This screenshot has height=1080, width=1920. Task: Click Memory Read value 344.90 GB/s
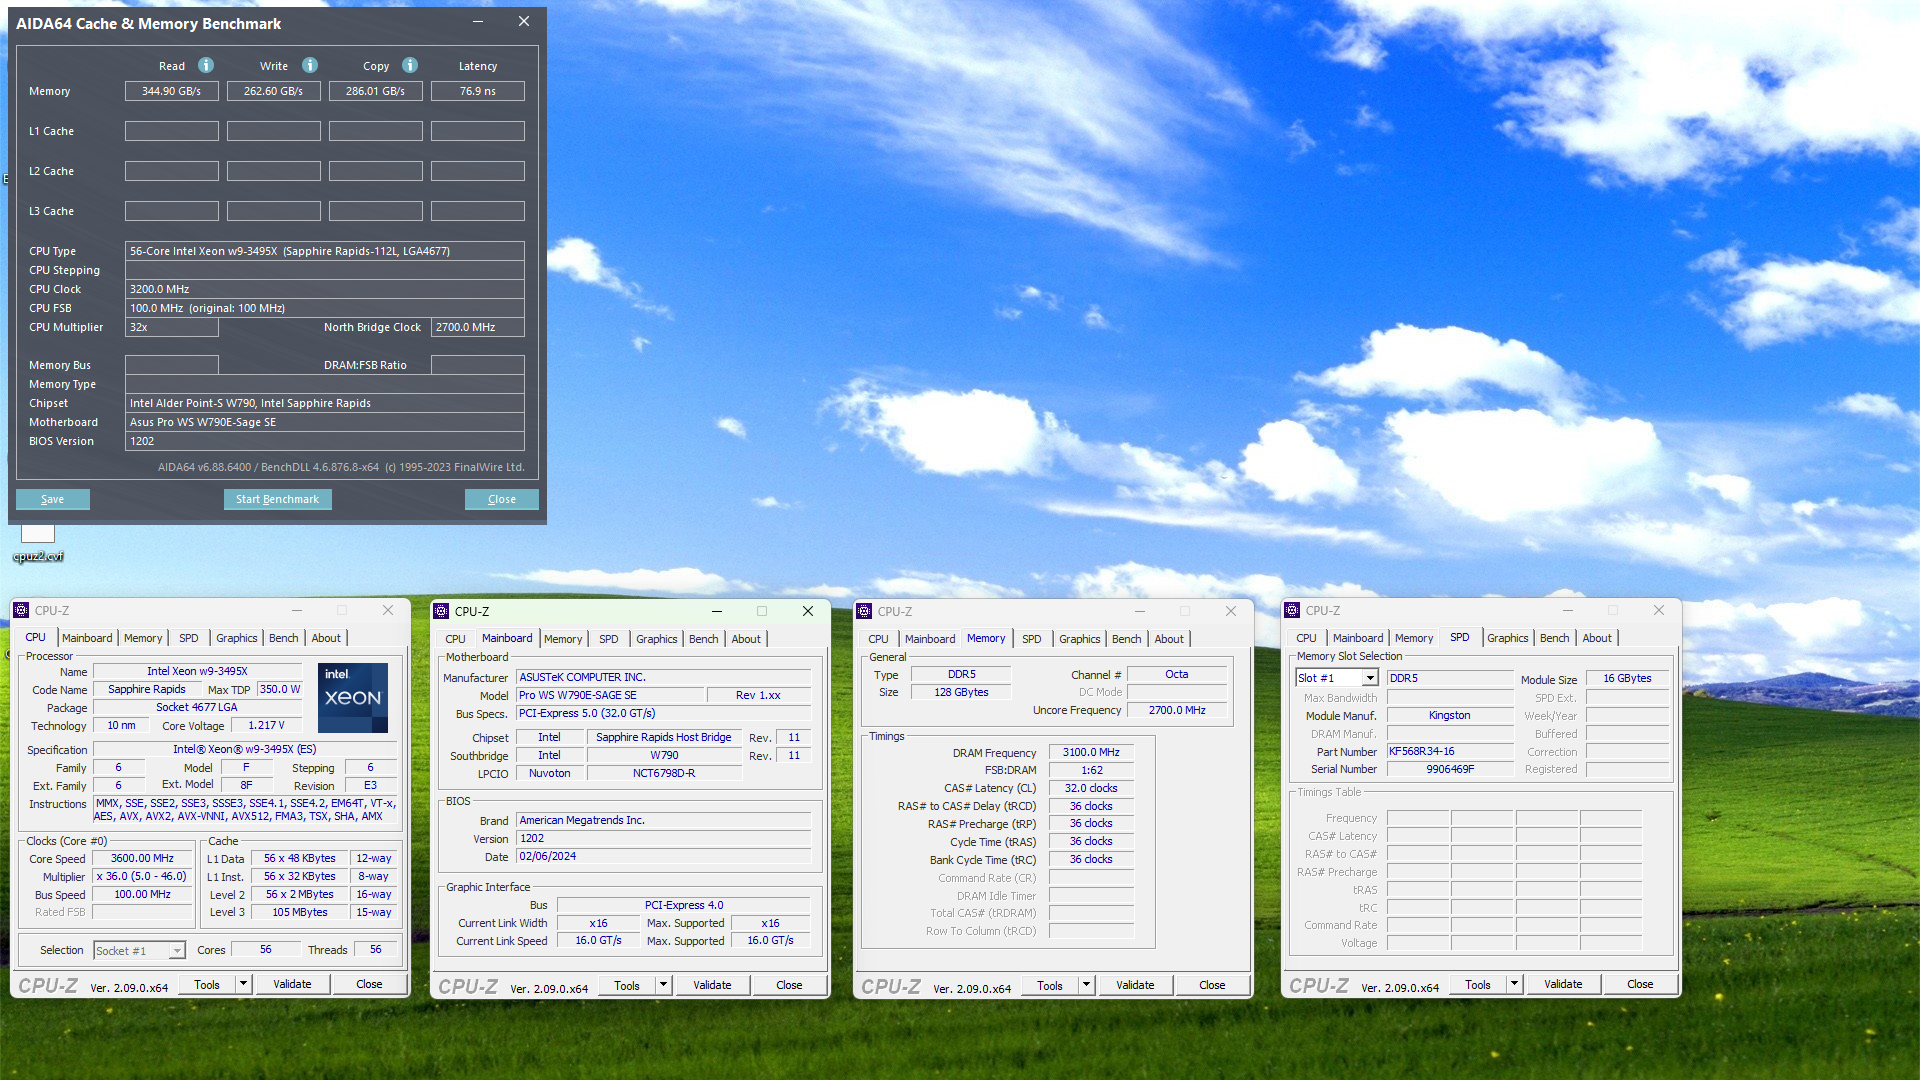[172, 91]
